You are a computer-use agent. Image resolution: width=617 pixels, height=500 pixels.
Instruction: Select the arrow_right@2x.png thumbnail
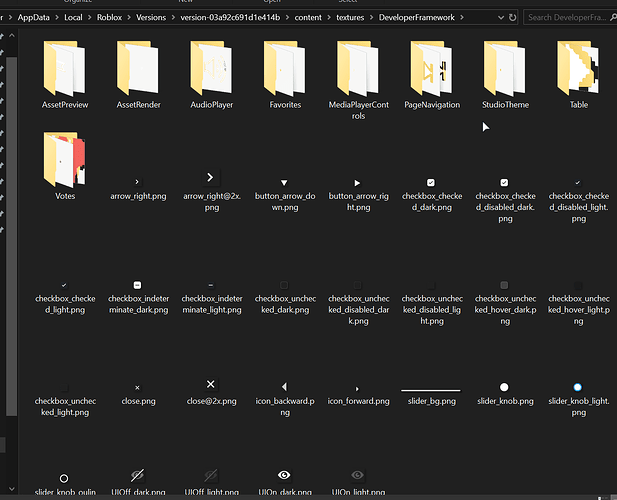210,177
